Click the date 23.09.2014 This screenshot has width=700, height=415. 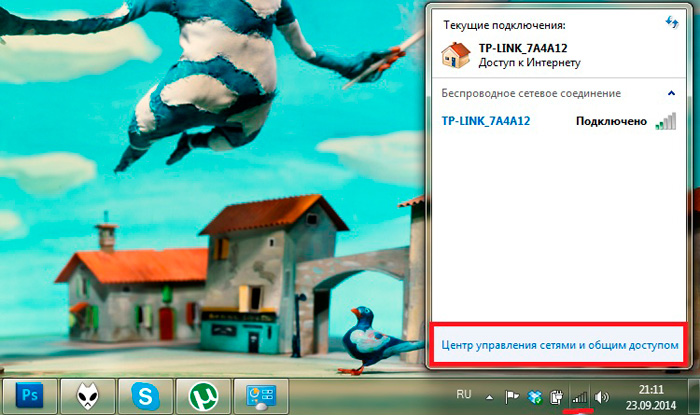pyautogui.click(x=650, y=405)
